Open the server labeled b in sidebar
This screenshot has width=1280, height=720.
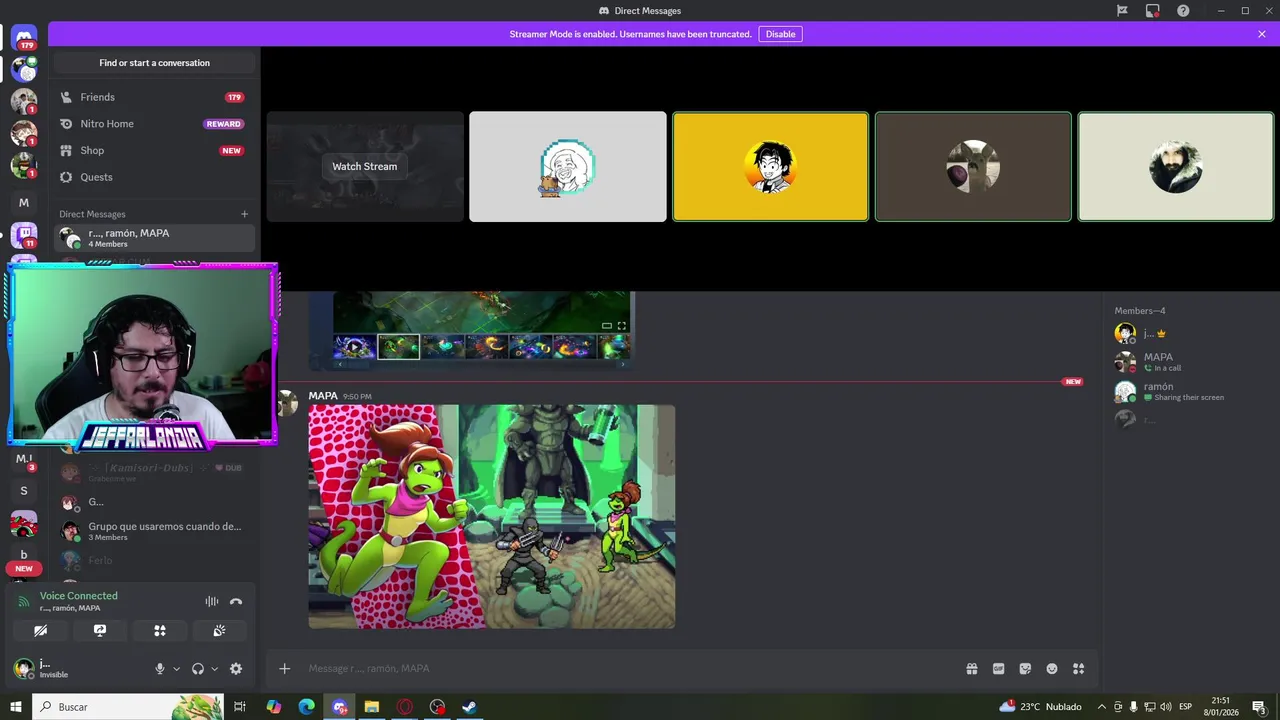click(x=24, y=555)
